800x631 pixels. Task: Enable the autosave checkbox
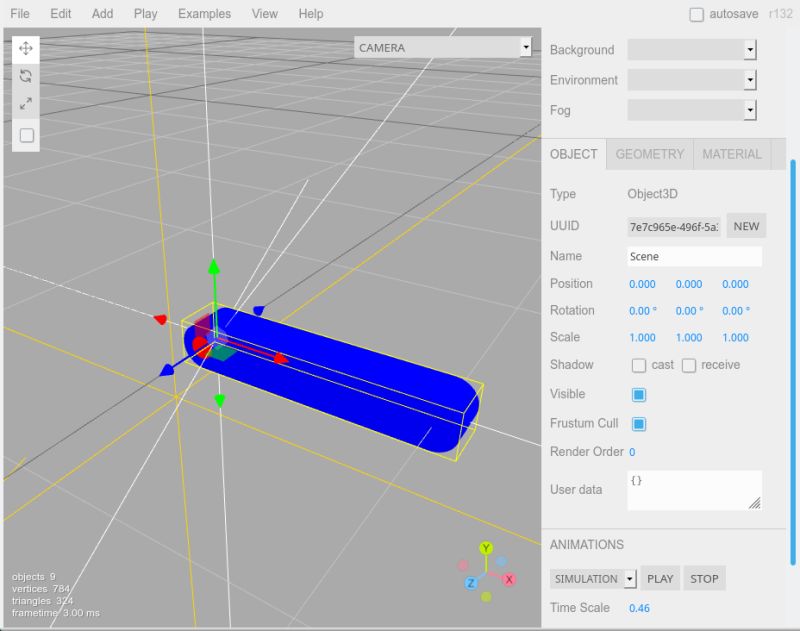click(x=696, y=14)
